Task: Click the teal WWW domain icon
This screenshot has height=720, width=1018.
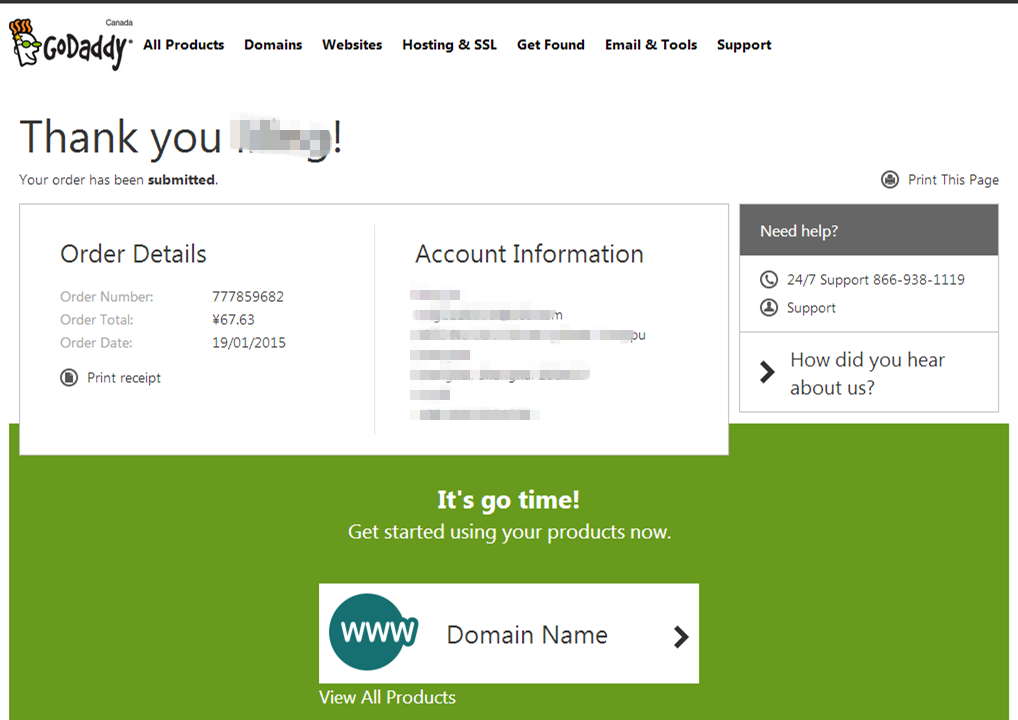Action: (373, 633)
